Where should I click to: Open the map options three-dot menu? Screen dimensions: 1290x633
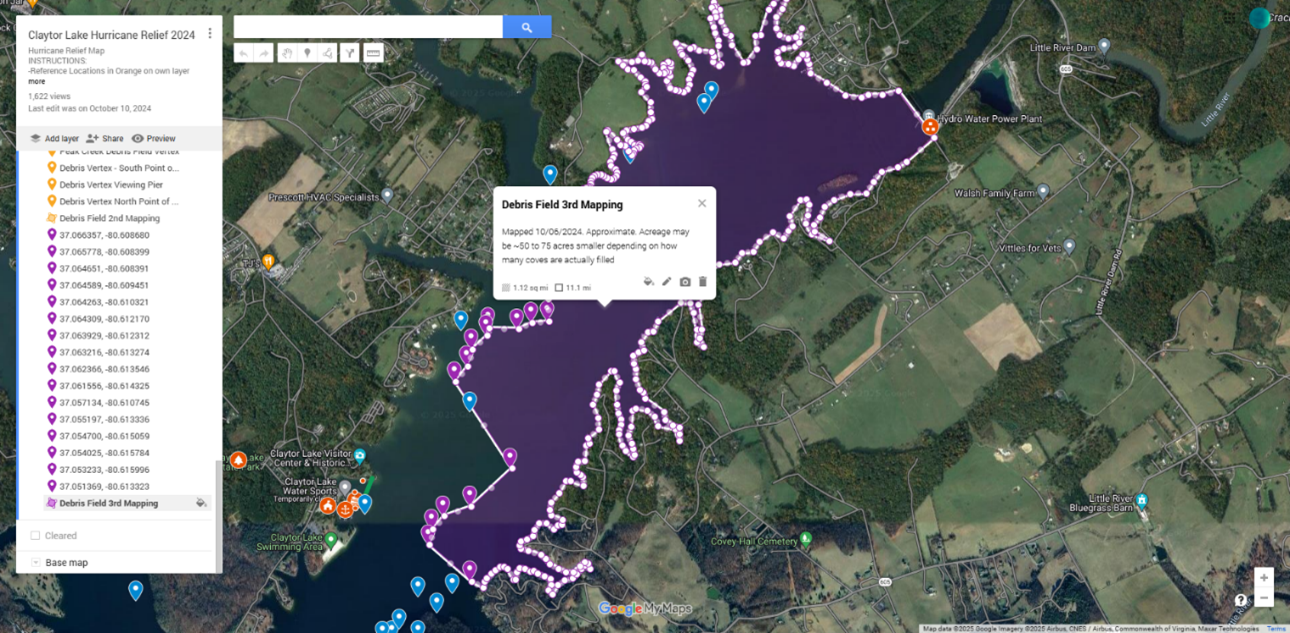click(209, 32)
